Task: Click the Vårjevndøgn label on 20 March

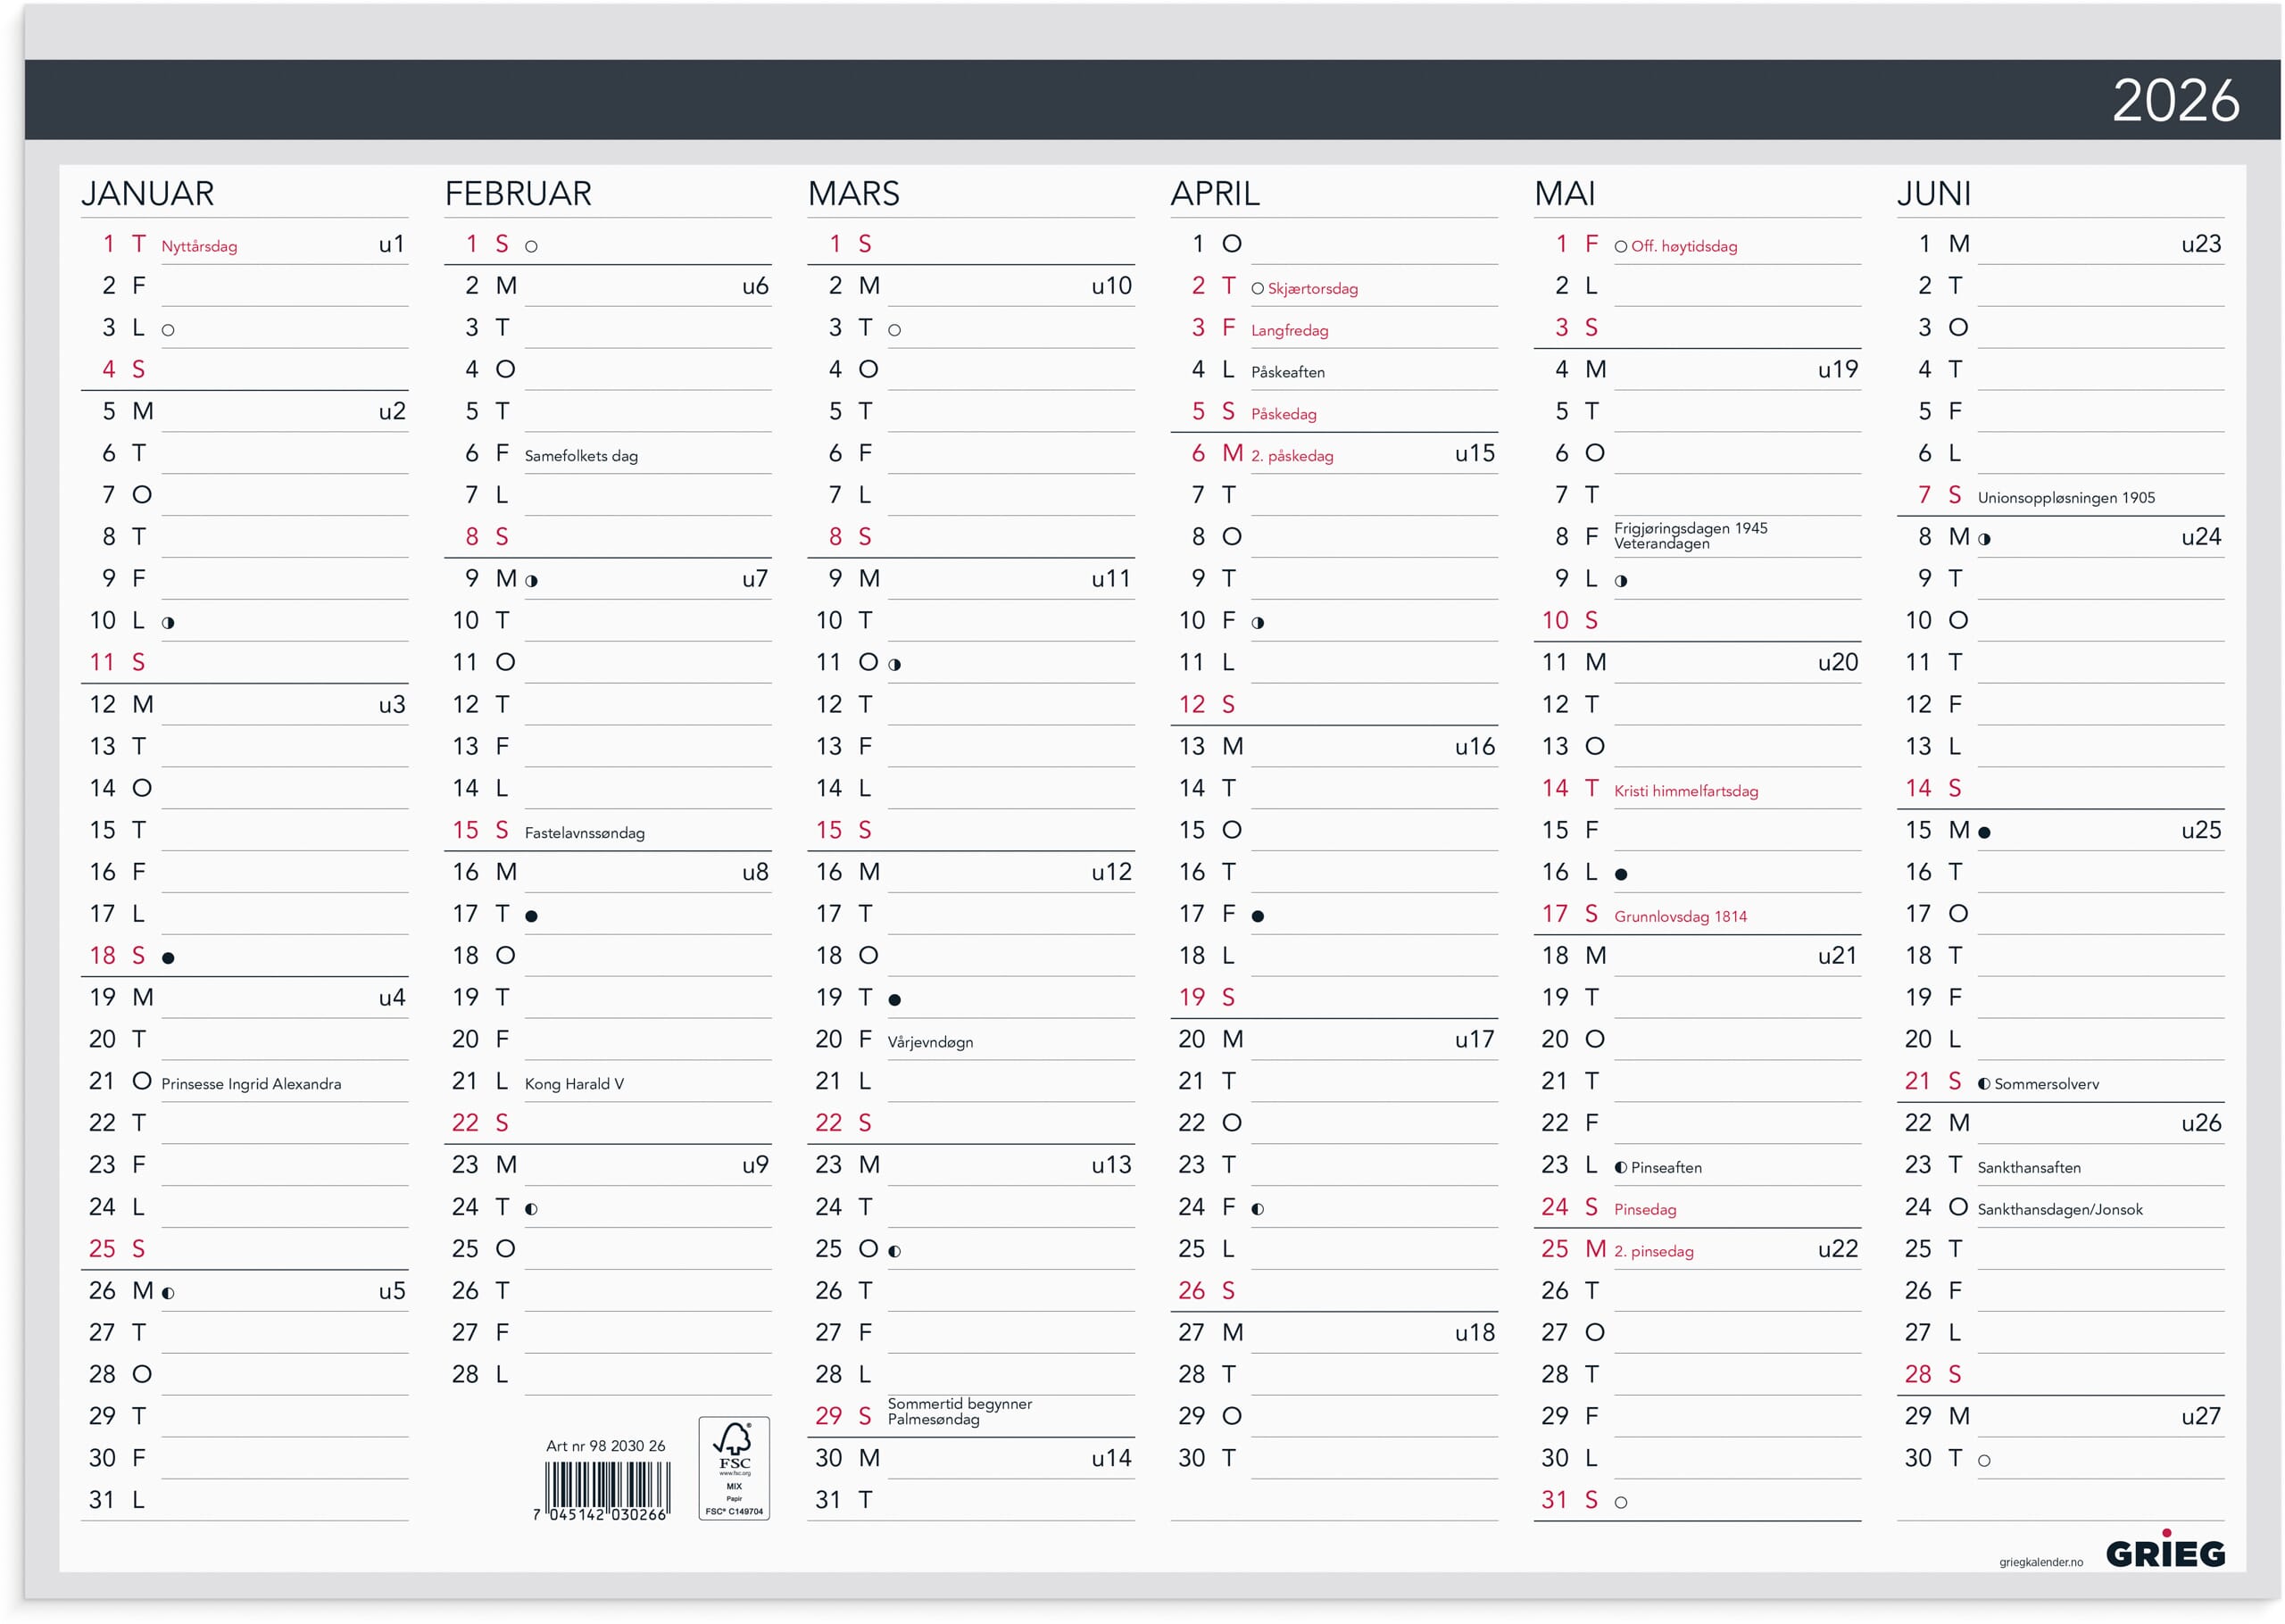Action: (929, 1042)
